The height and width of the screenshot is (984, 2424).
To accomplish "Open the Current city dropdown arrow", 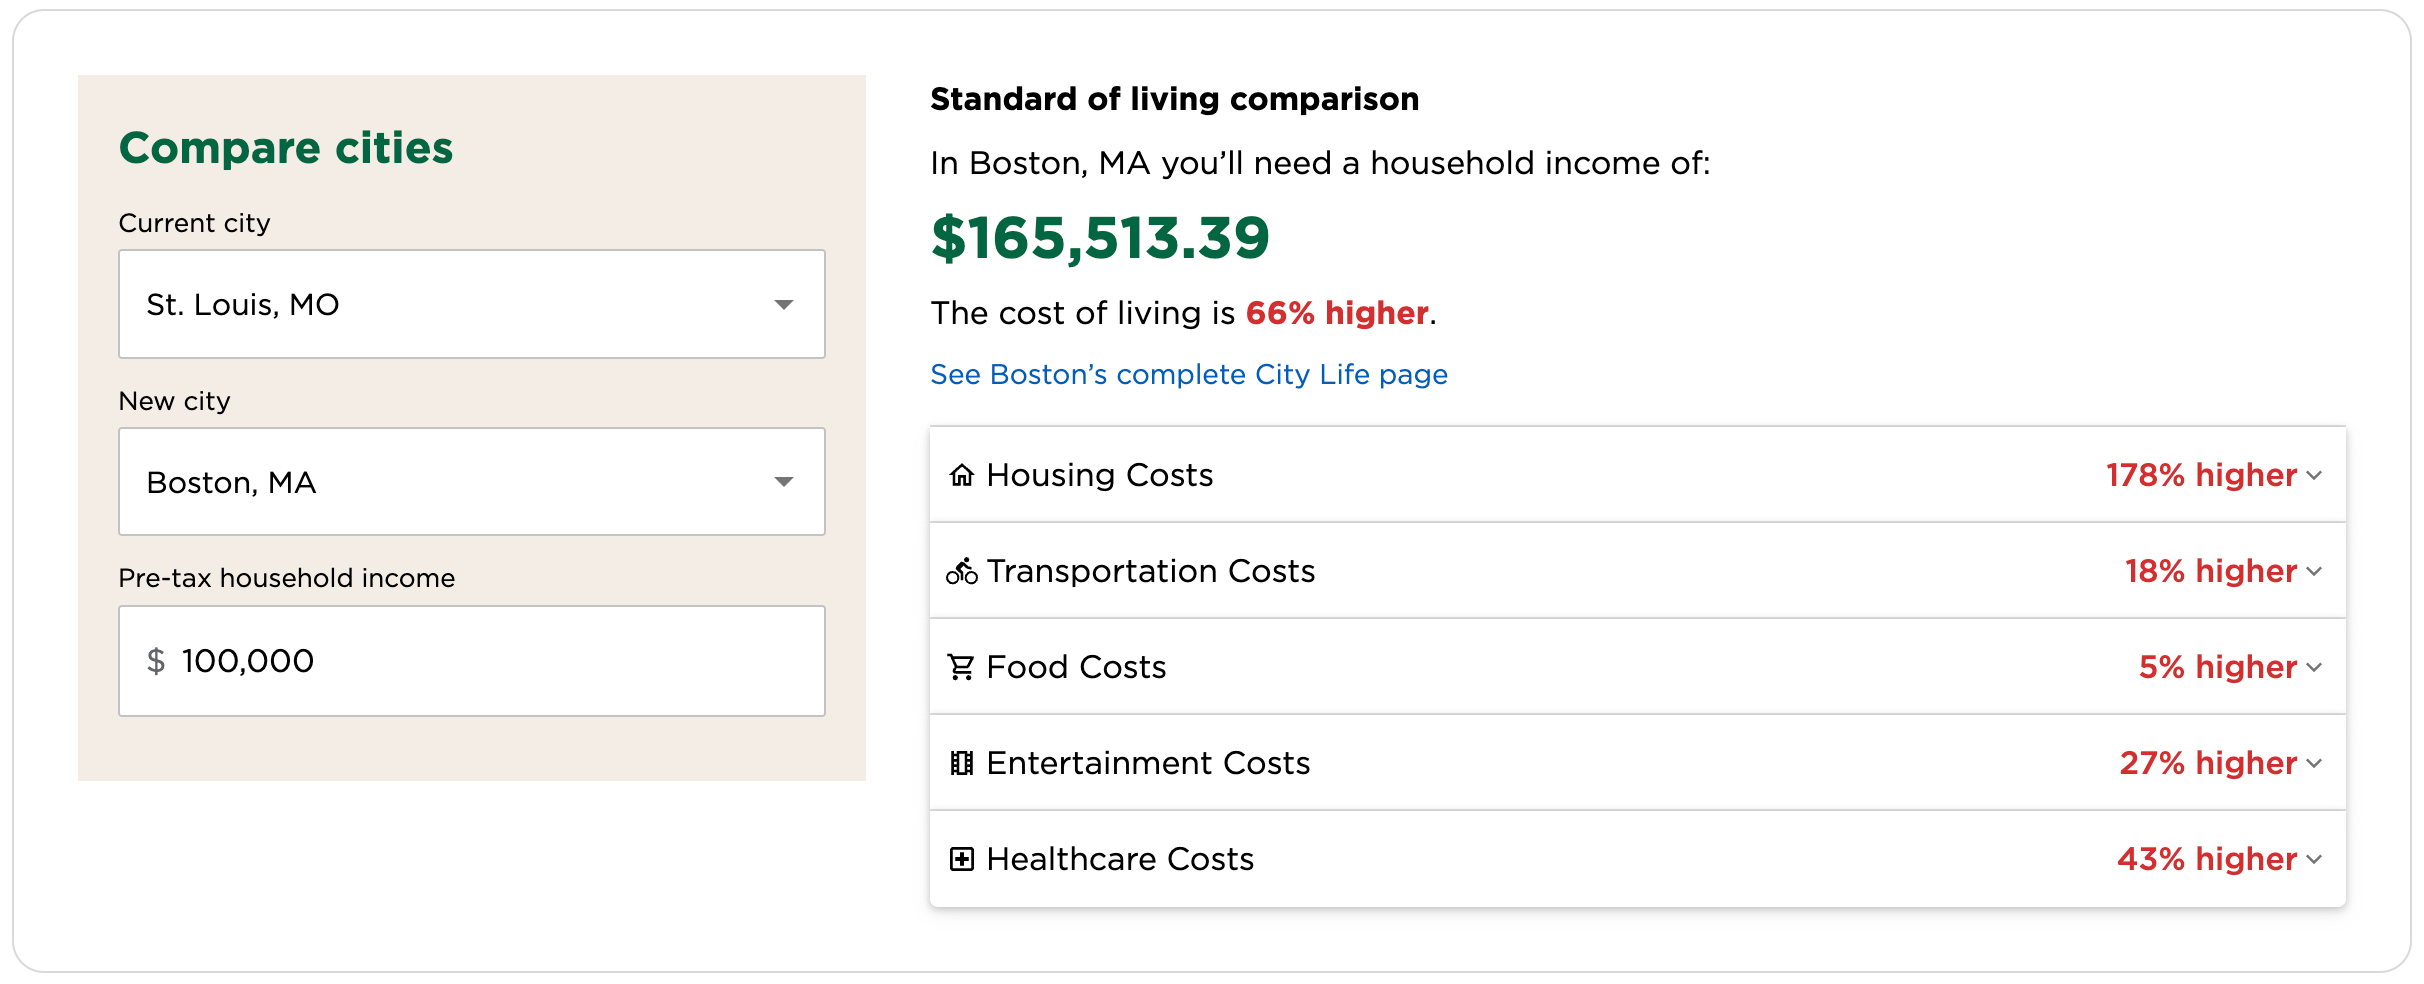I will tap(784, 304).
